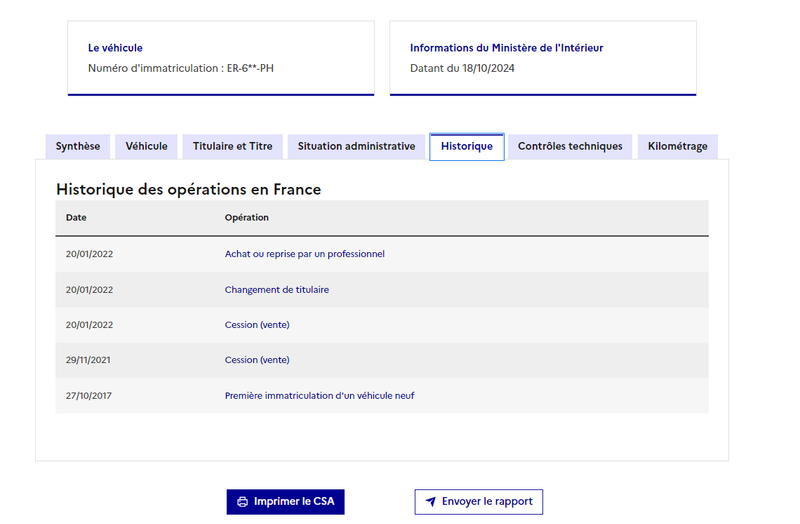The height and width of the screenshot is (524, 800).
Task: Select the Situation administrative tab
Action: tap(357, 146)
